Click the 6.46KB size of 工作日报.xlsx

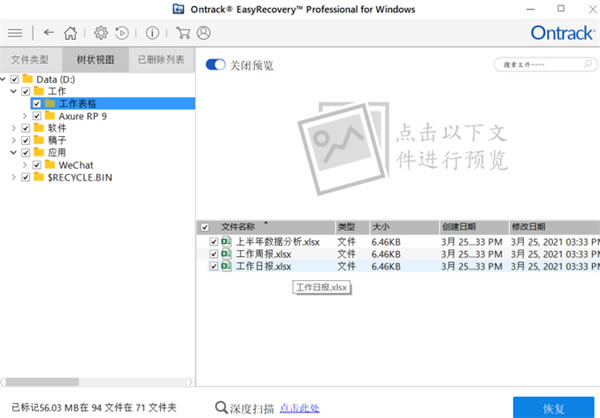point(386,266)
